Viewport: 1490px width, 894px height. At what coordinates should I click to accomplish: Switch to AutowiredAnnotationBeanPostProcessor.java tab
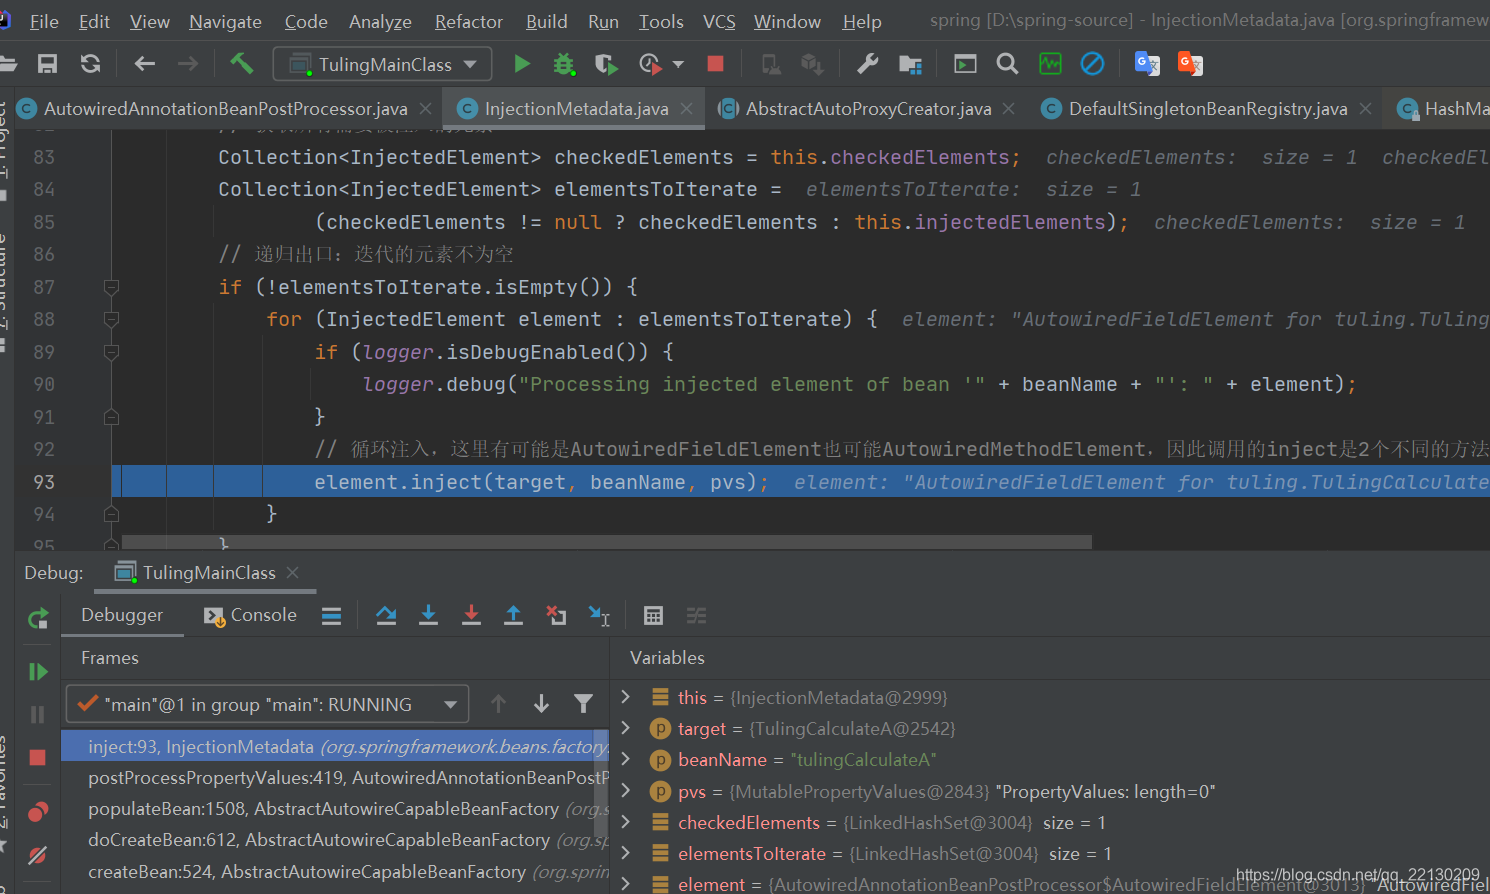(226, 108)
